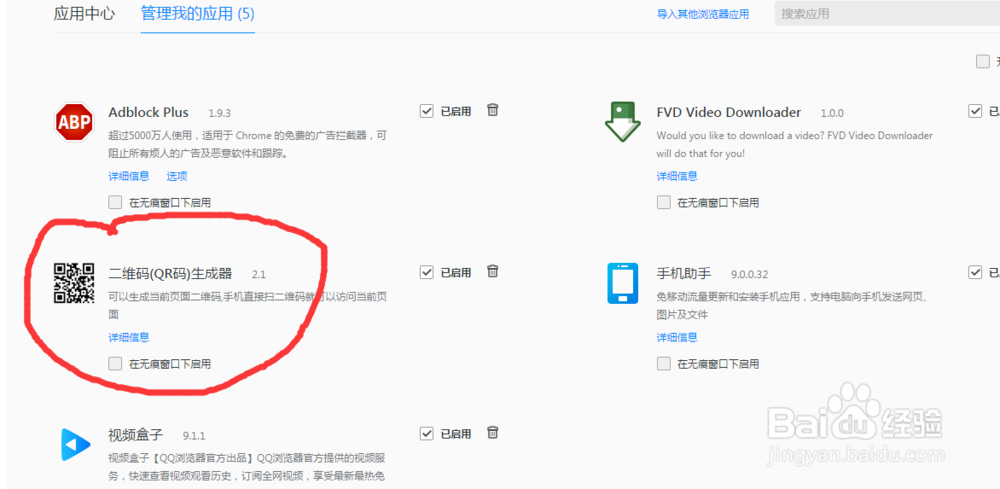The width and height of the screenshot is (1000, 489).
Task: Click the FVD Video Downloader title text
Action: (x=729, y=112)
